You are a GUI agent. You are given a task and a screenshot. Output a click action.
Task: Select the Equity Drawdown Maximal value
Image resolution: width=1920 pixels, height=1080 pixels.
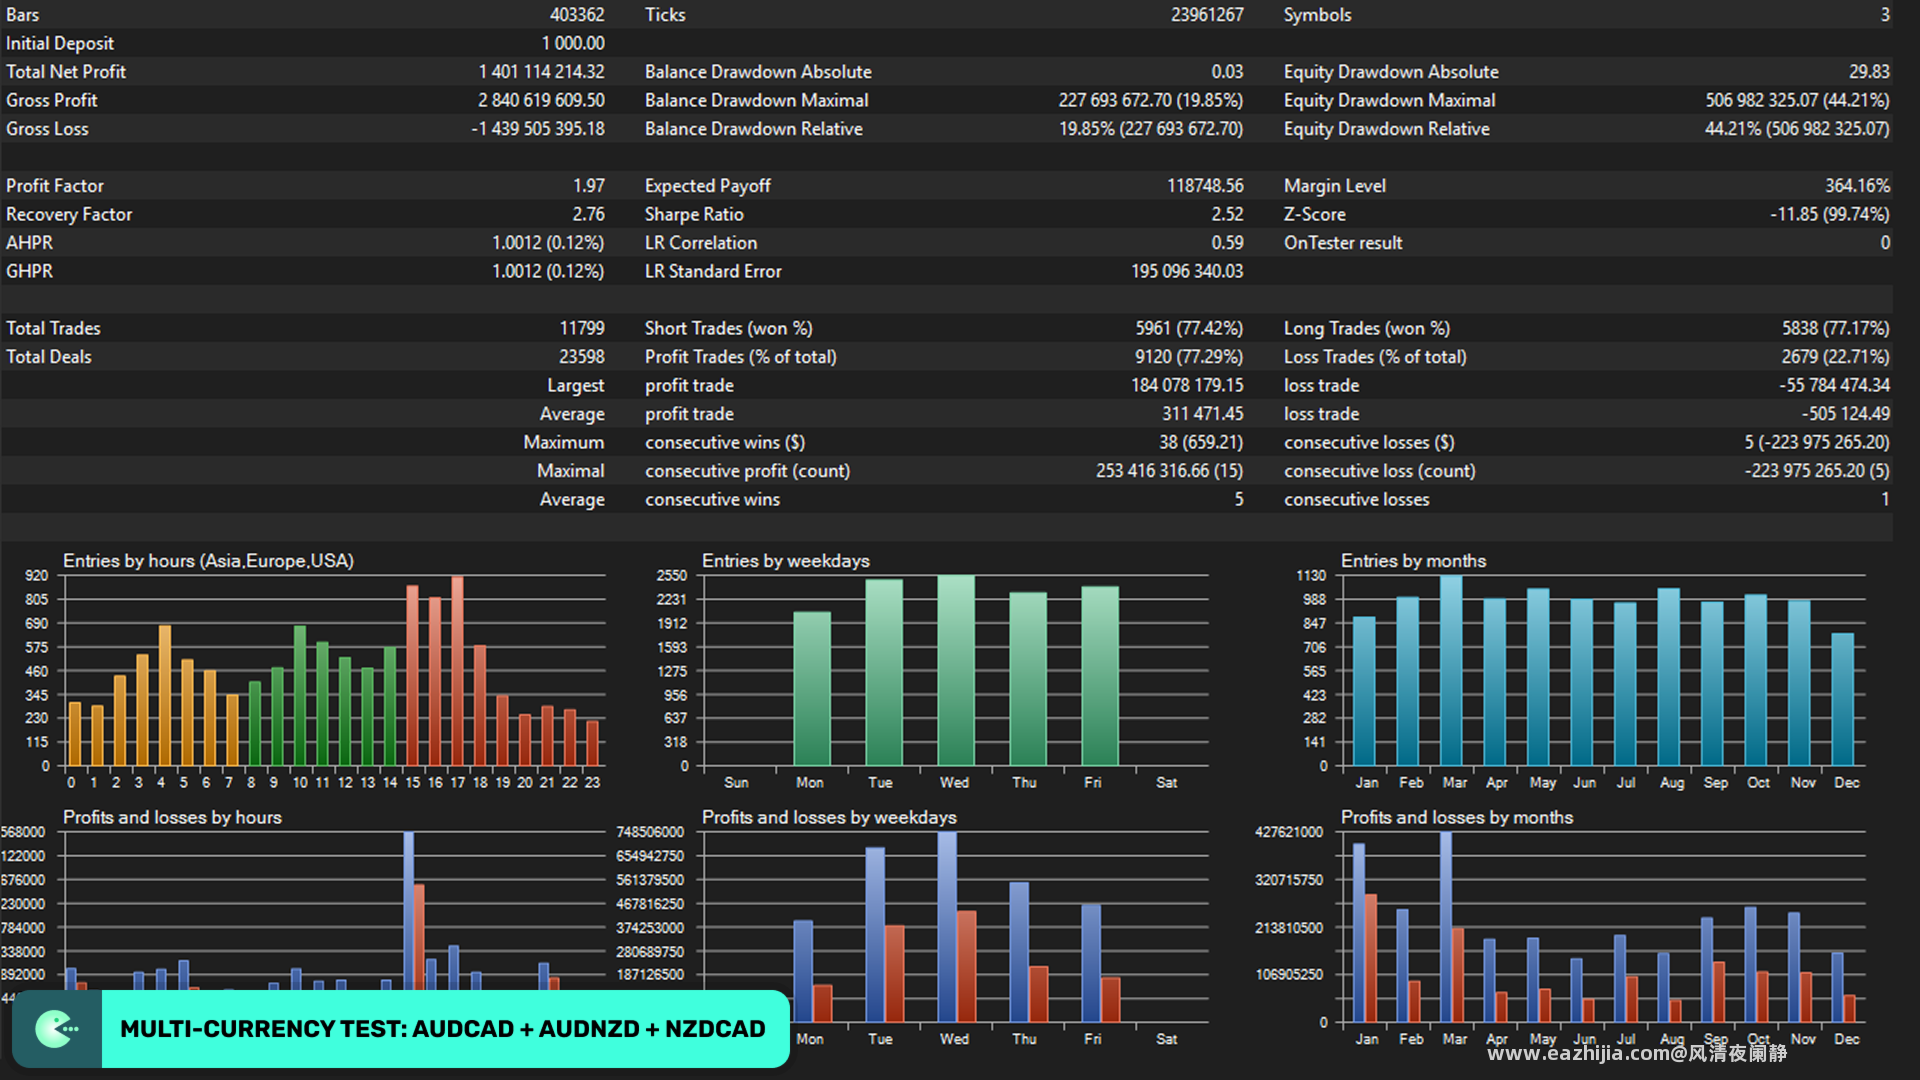point(1797,100)
